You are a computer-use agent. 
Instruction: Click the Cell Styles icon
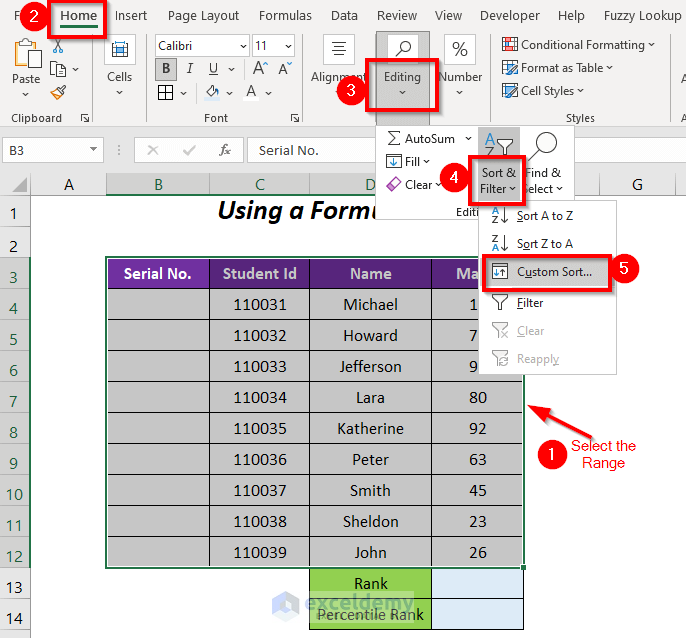coord(510,91)
